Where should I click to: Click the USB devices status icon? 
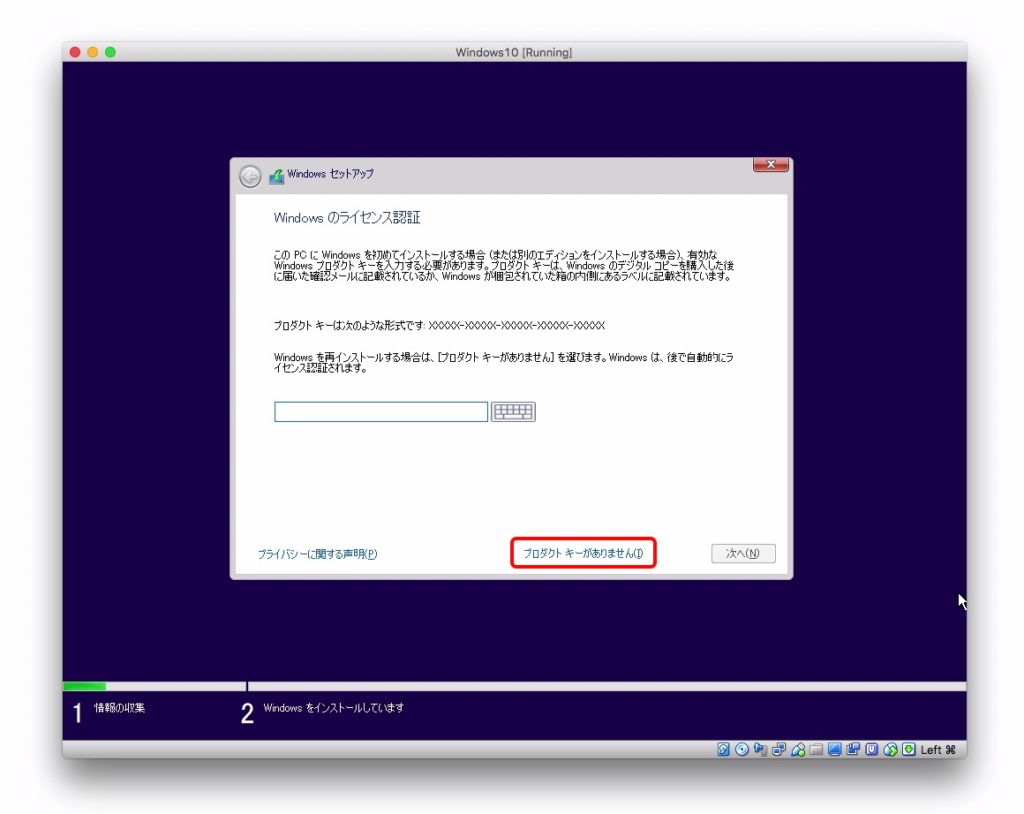(797, 749)
